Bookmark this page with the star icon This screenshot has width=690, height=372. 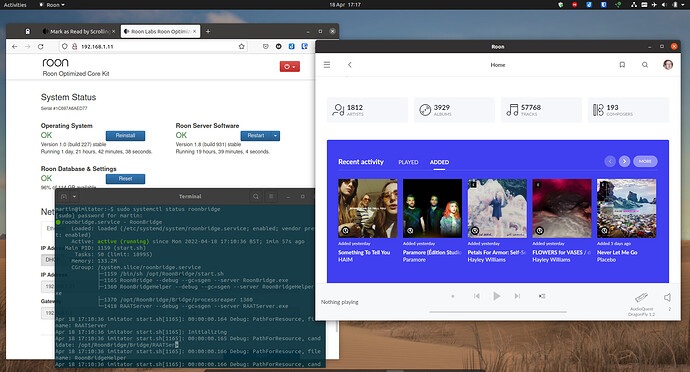pos(242,46)
